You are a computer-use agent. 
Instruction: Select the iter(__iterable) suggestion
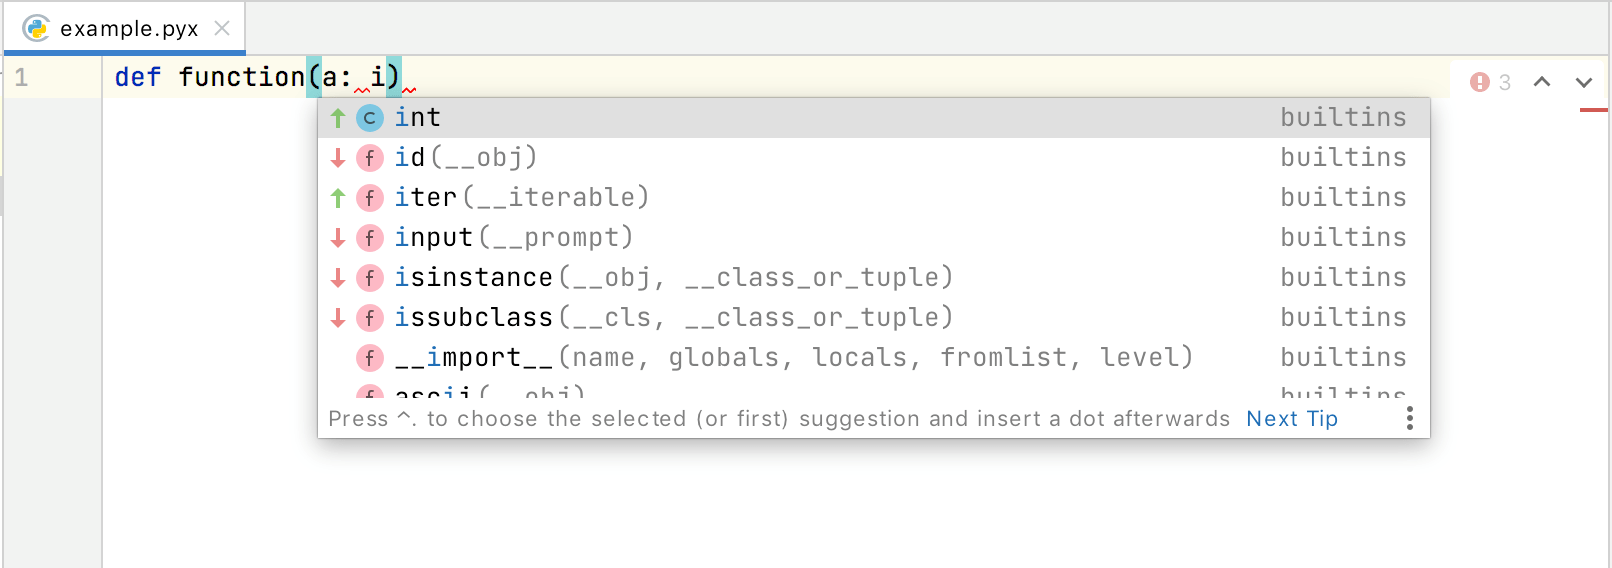pyautogui.click(x=521, y=198)
